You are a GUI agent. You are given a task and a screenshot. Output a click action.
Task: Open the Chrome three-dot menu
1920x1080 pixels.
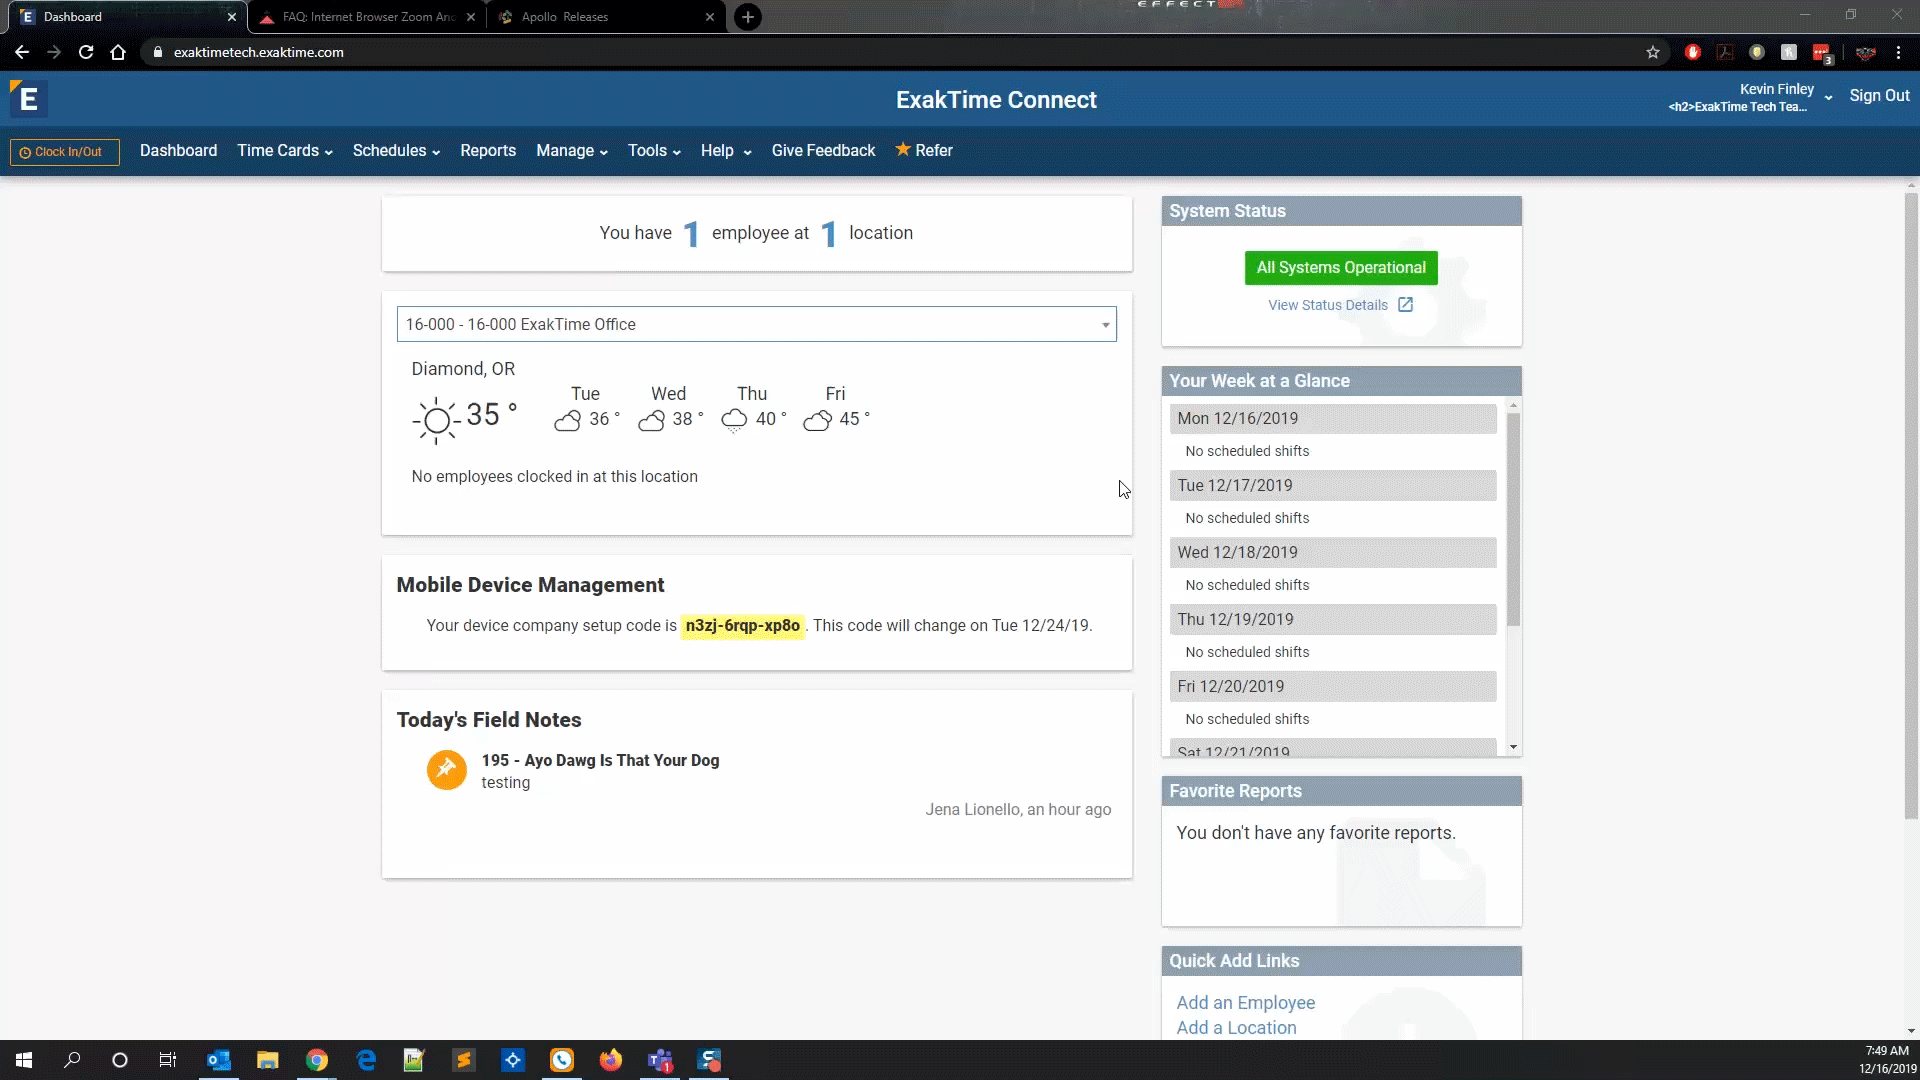[1898, 52]
